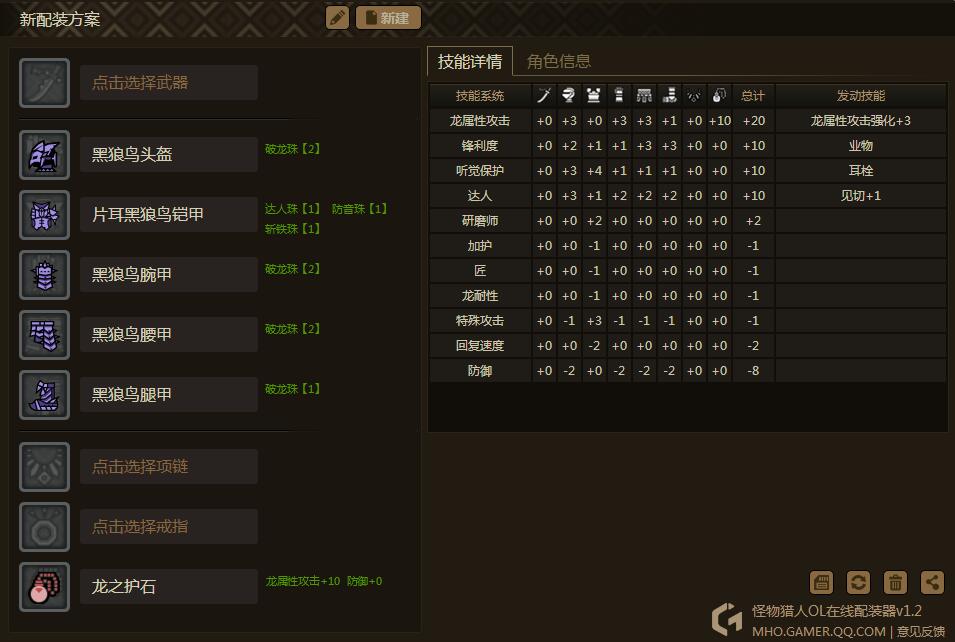Image resolution: width=955 pixels, height=642 pixels.
Task: Click the 总计 column header
Action: click(x=753, y=96)
